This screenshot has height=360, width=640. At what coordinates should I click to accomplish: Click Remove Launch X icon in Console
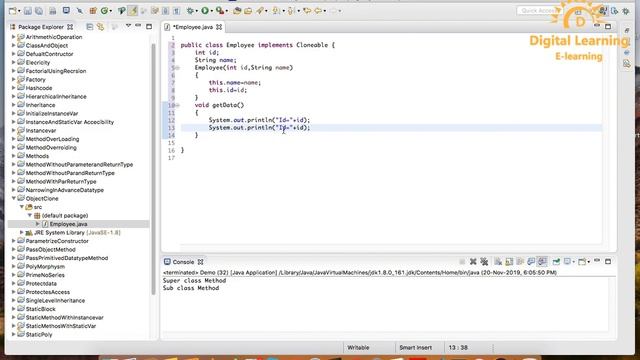click(x=473, y=262)
